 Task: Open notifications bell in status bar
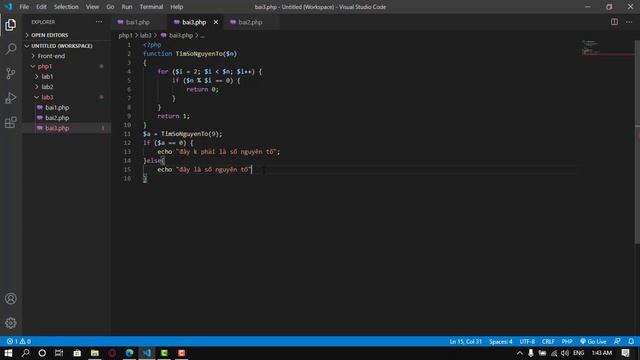631,341
